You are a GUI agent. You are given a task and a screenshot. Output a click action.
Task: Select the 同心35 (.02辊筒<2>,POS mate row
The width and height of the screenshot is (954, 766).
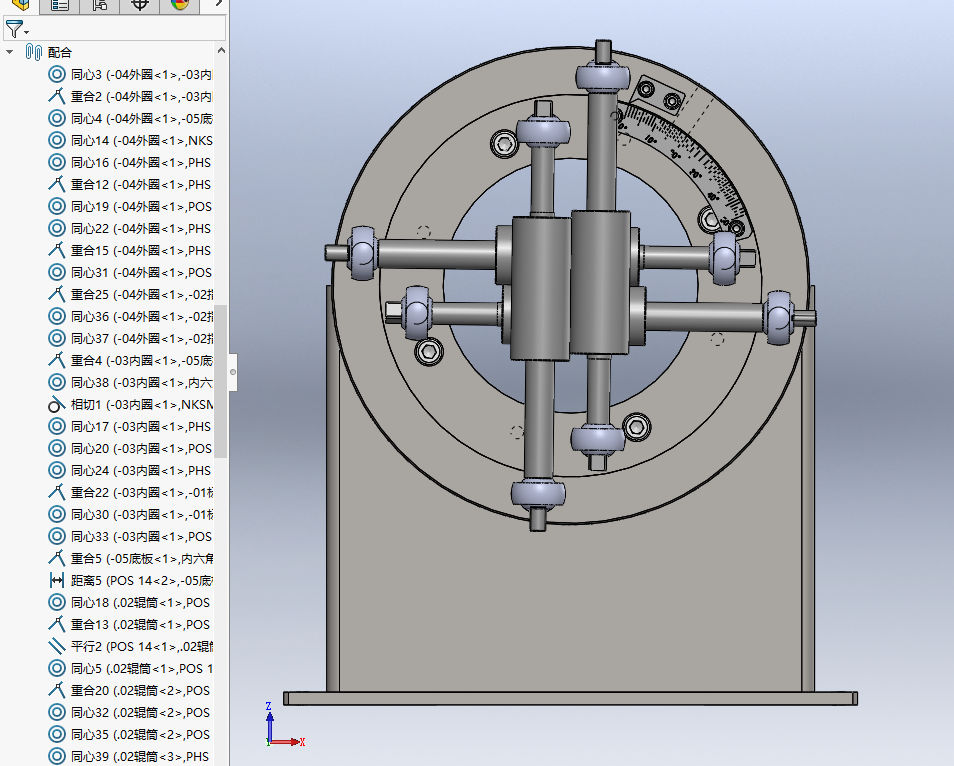click(x=130, y=734)
